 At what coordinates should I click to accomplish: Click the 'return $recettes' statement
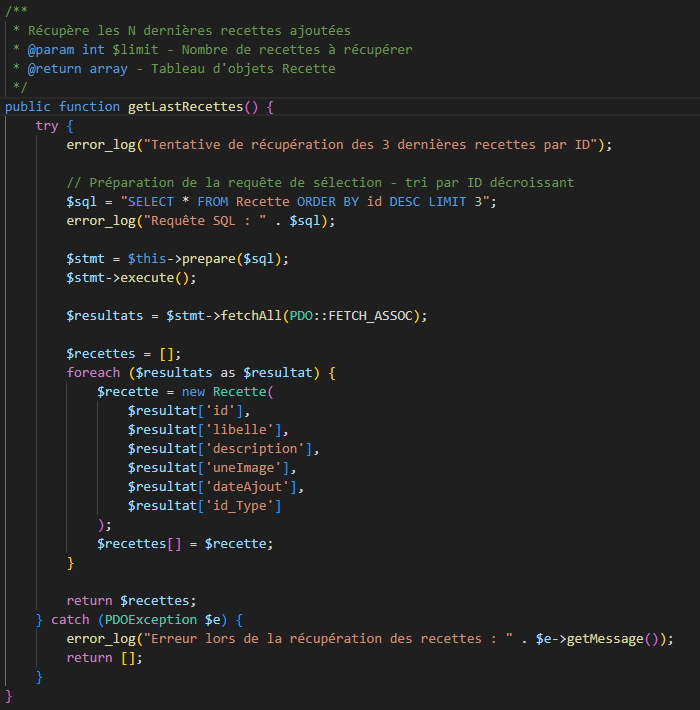pyautogui.click(x=131, y=601)
